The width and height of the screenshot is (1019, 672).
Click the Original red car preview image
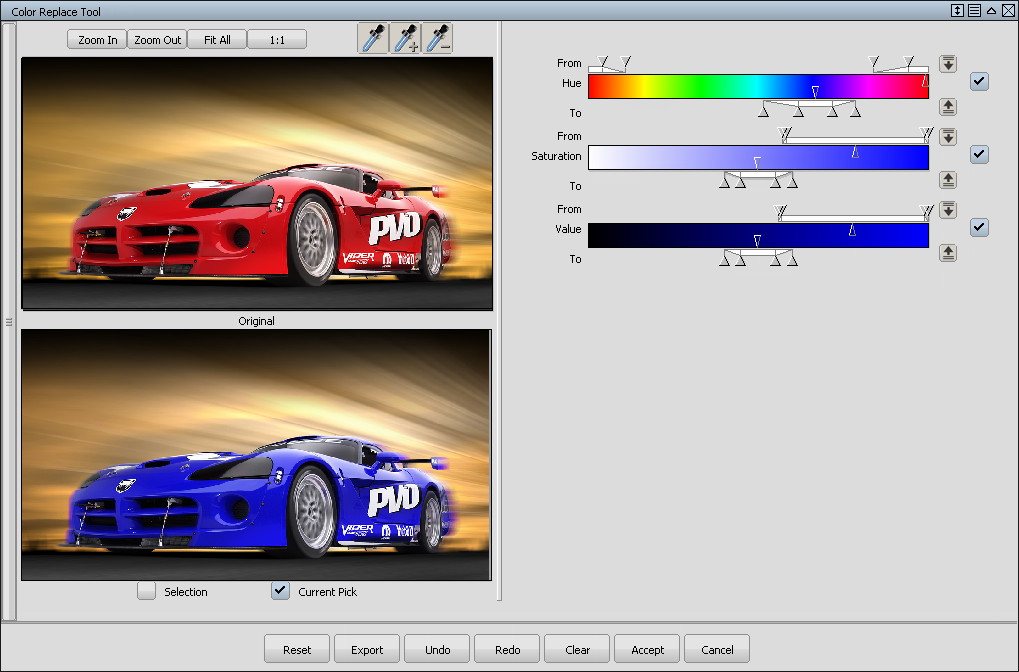tap(257, 183)
